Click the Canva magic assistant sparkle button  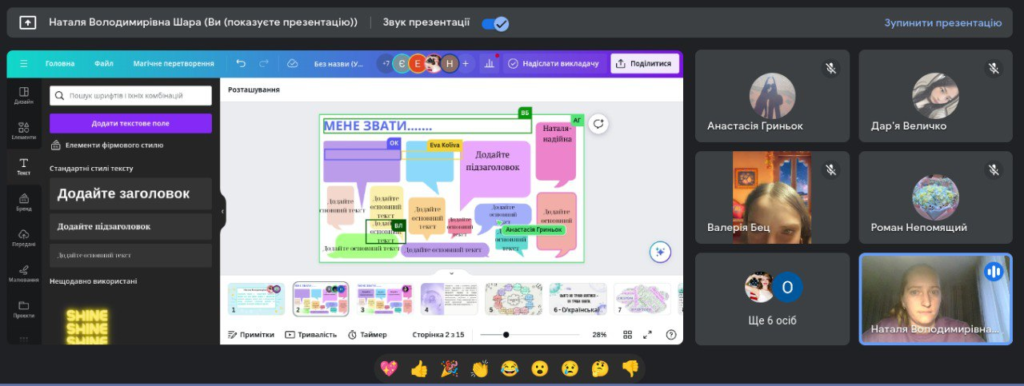click(x=660, y=252)
